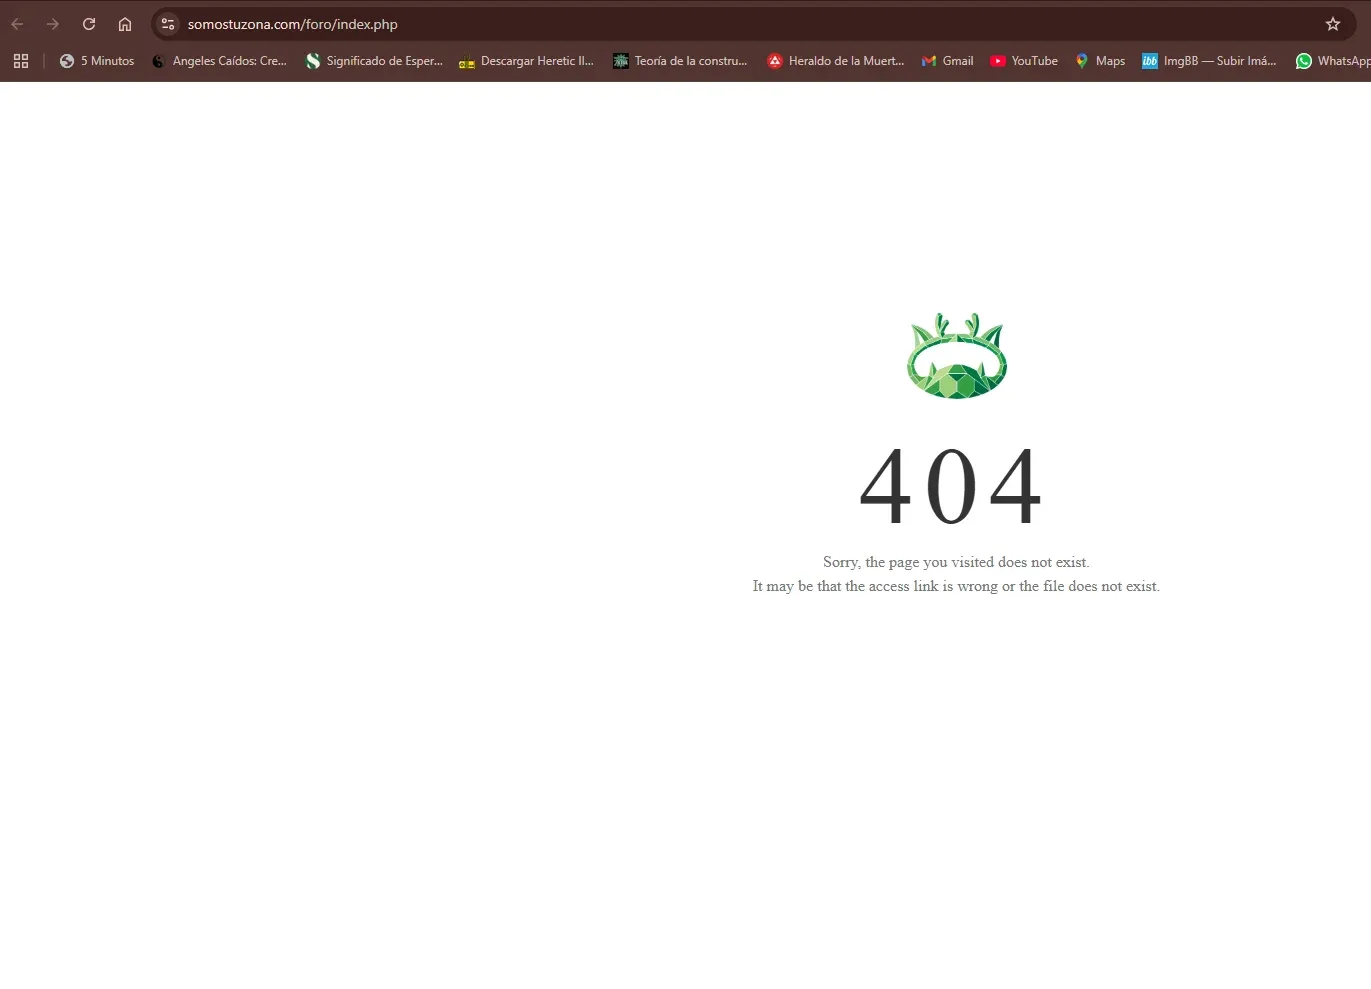
Task: Open the ImgBB — Subir Imá... bookmark
Action: point(1210,61)
